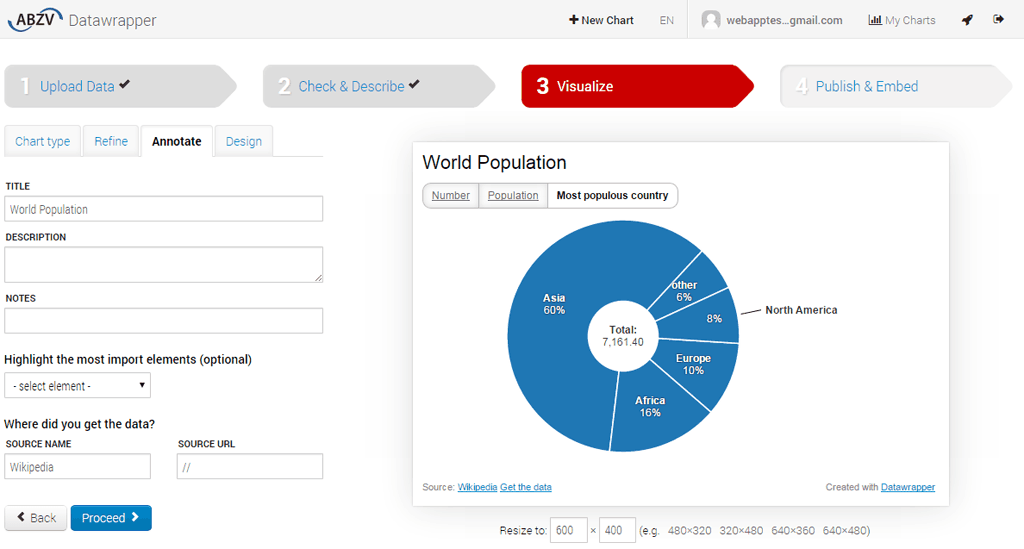The width and height of the screenshot is (1024, 549).
Task: Switch to the Chart type tab
Action: coord(42,141)
